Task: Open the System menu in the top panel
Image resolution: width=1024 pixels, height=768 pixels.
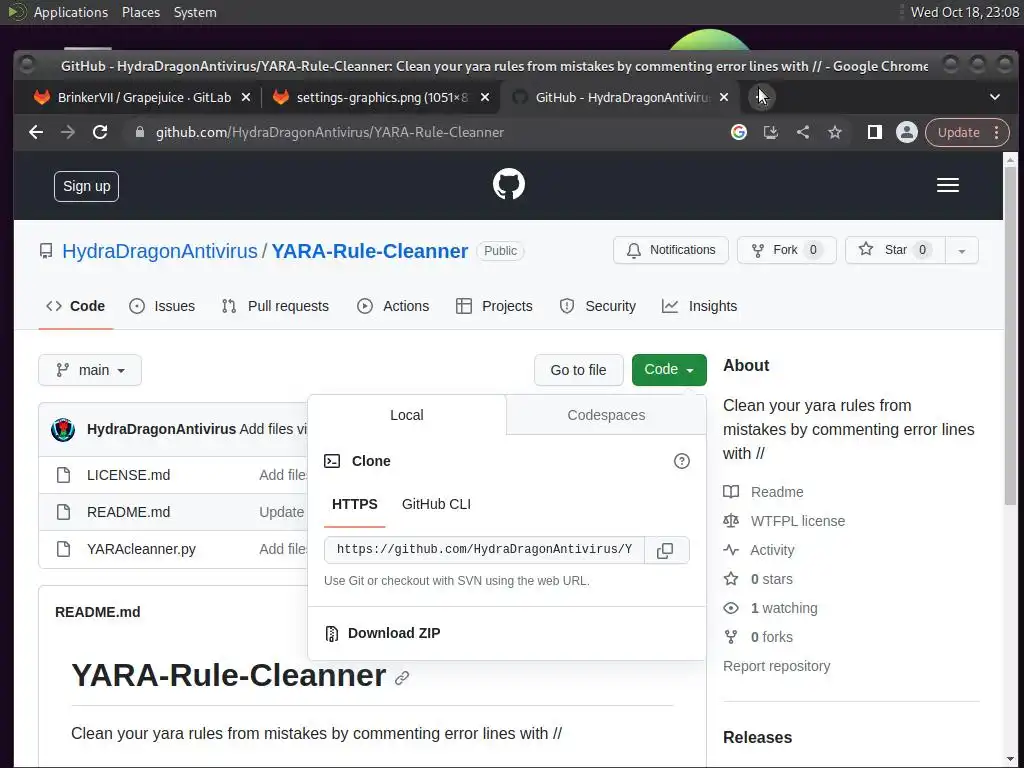Action: pos(195,12)
